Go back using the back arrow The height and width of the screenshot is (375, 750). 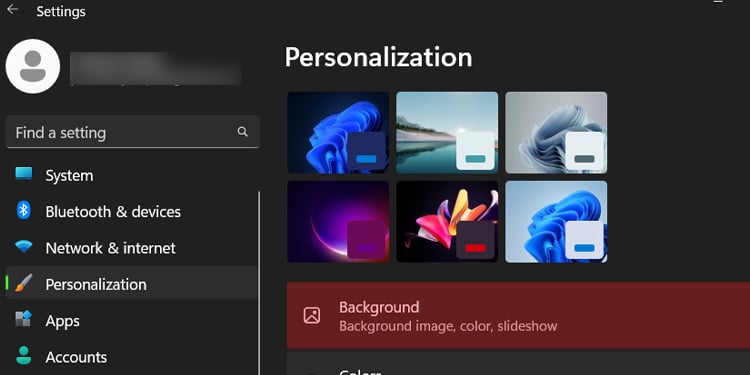click(13, 10)
